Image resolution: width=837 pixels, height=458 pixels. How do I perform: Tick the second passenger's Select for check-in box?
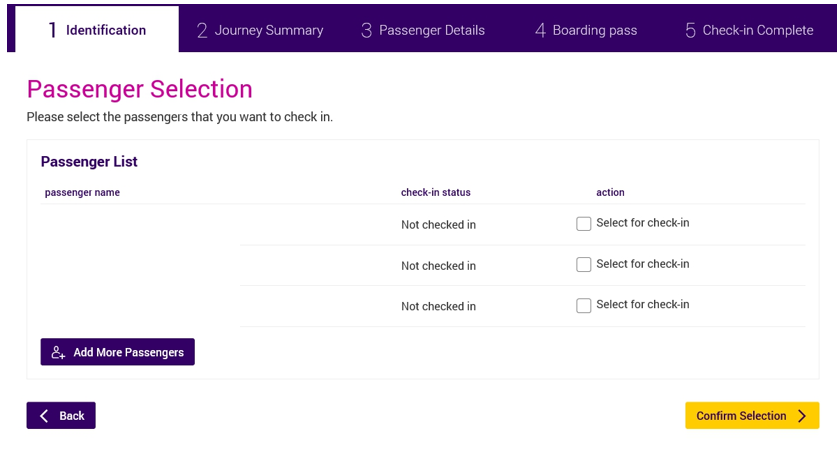[x=583, y=264]
